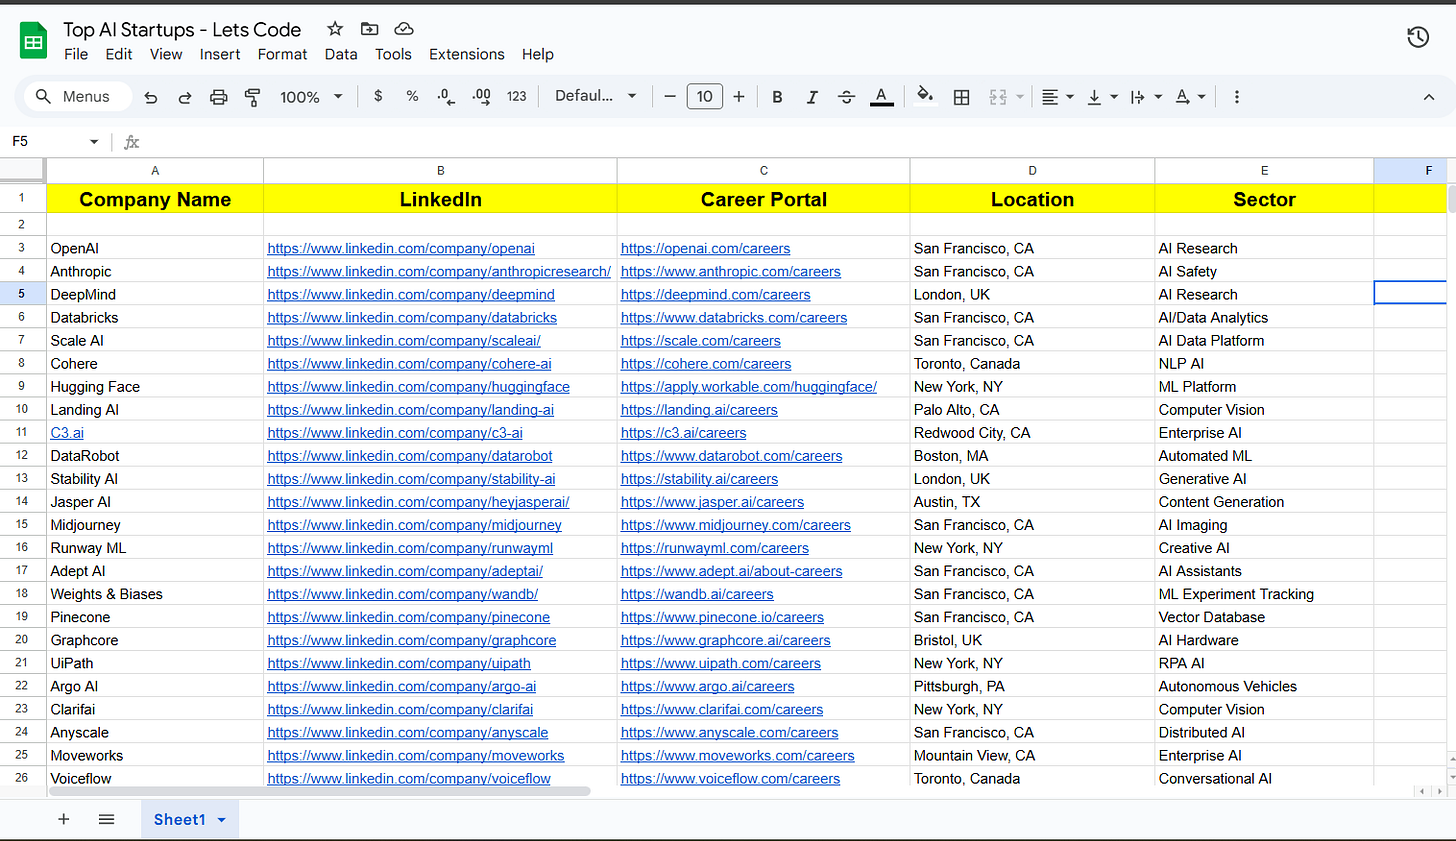This screenshot has height=841, width=1456.
Task: Check the cloud save status icon
Action: [x=404, y=29]
